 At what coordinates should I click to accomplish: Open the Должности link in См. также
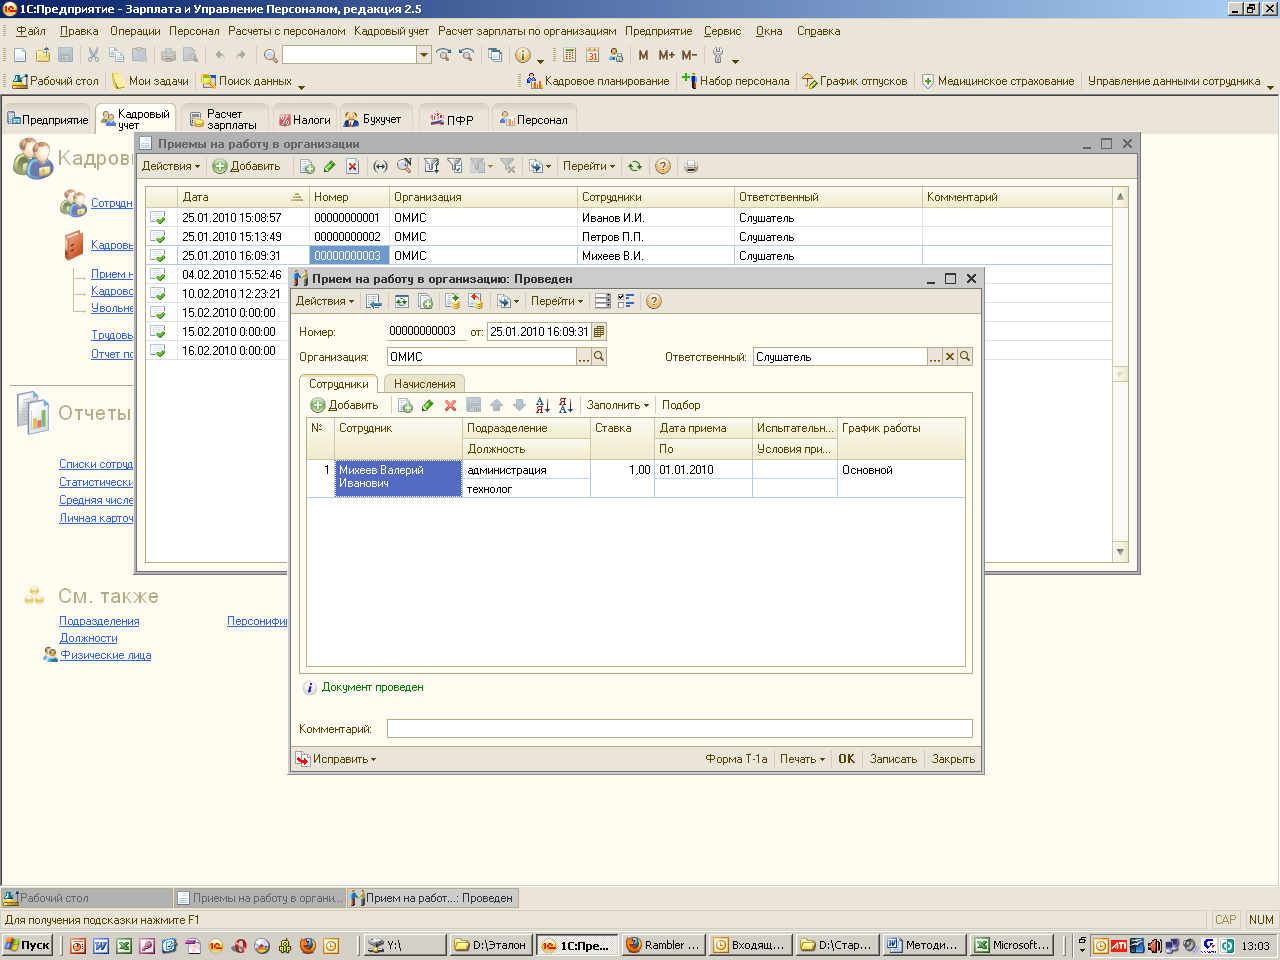[88, 638]
